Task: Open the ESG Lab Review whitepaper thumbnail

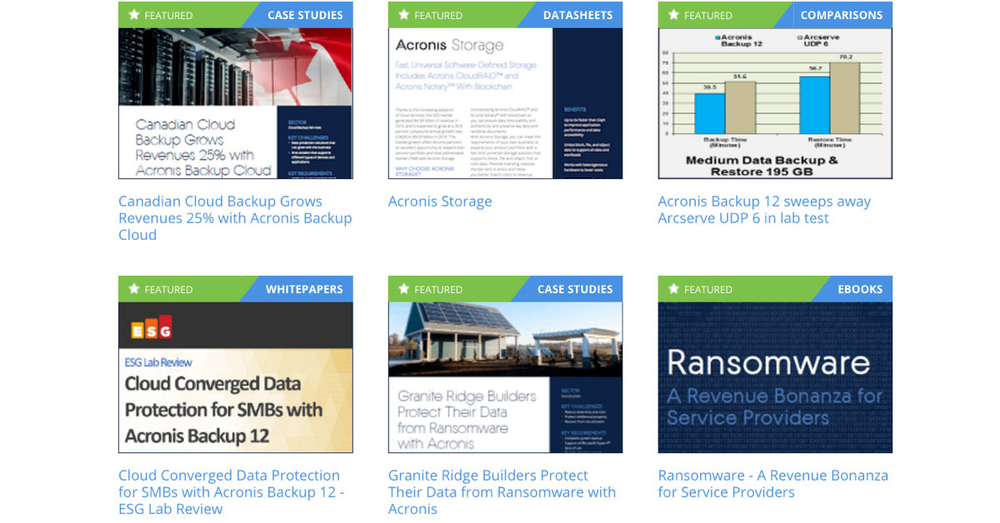Action: coord(235,378)
